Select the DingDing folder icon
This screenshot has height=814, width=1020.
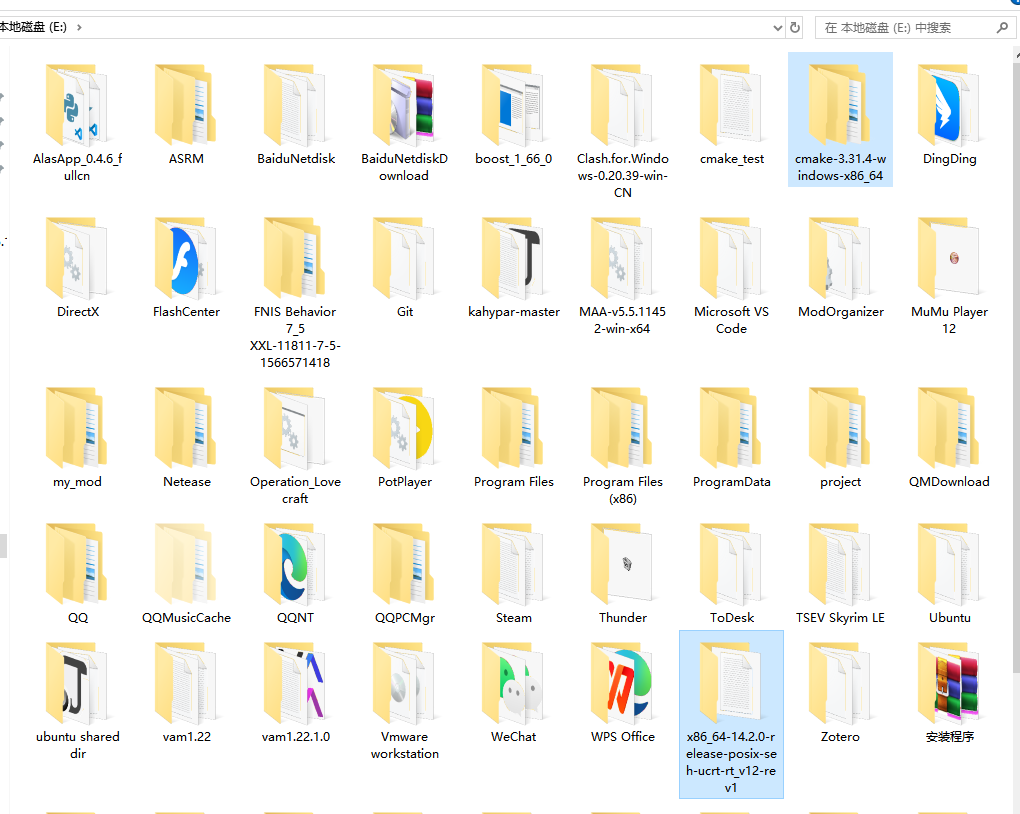pos(949,105)
